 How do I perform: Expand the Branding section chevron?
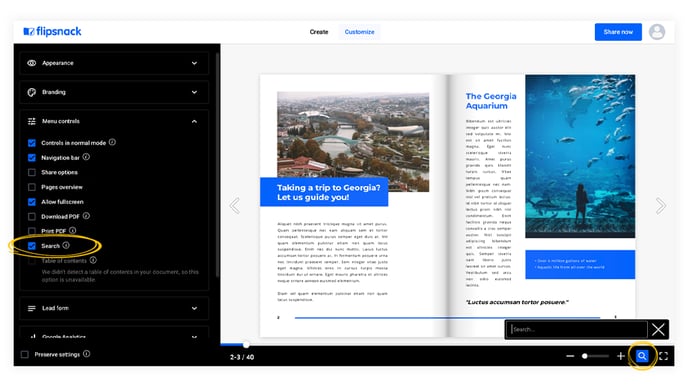(194, 92)
